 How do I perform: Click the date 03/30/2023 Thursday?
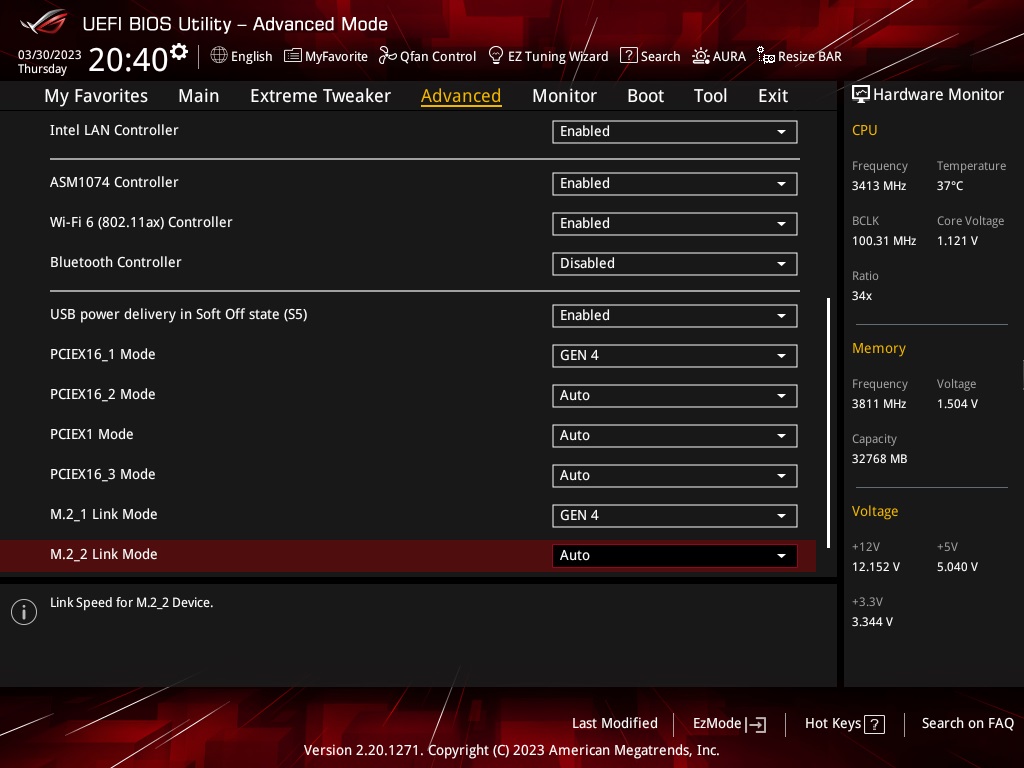click(x=49, y=61)
